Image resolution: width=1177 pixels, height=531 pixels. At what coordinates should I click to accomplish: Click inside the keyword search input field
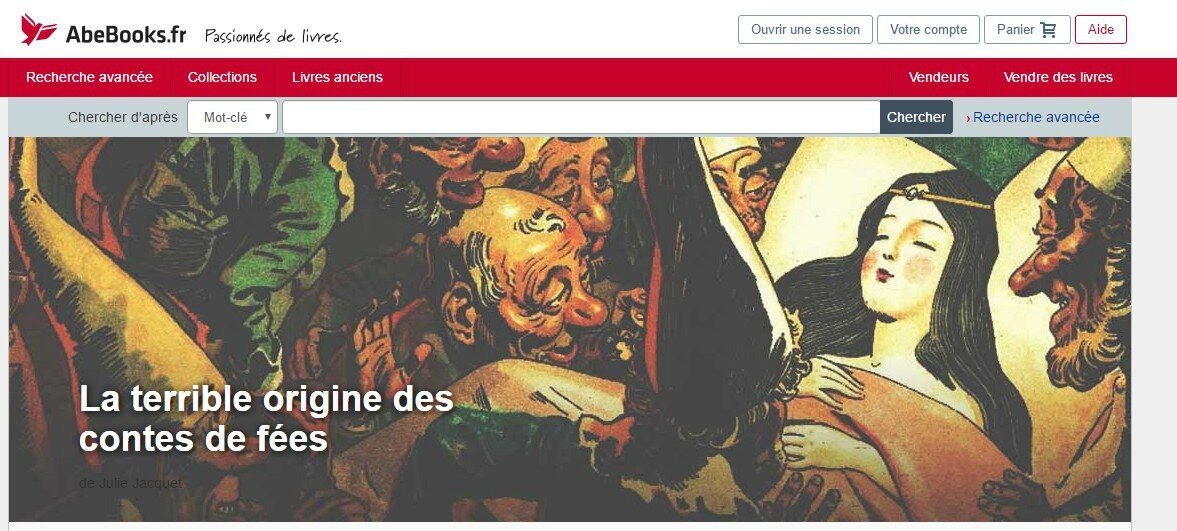(x=581, y=117)
